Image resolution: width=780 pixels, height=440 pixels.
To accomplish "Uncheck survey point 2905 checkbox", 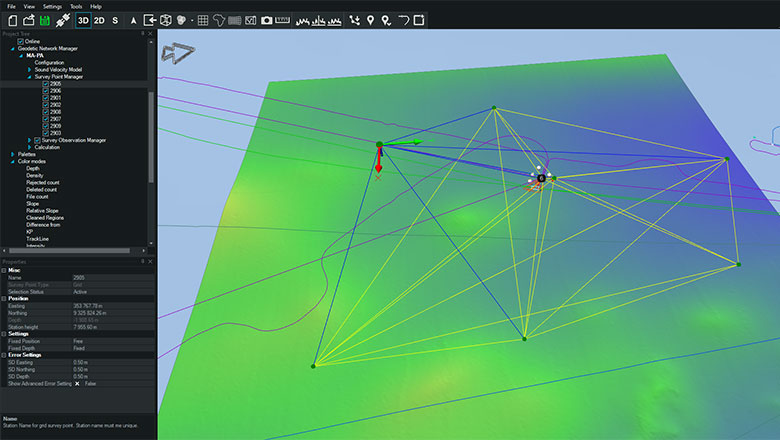I will click(46, 84).
